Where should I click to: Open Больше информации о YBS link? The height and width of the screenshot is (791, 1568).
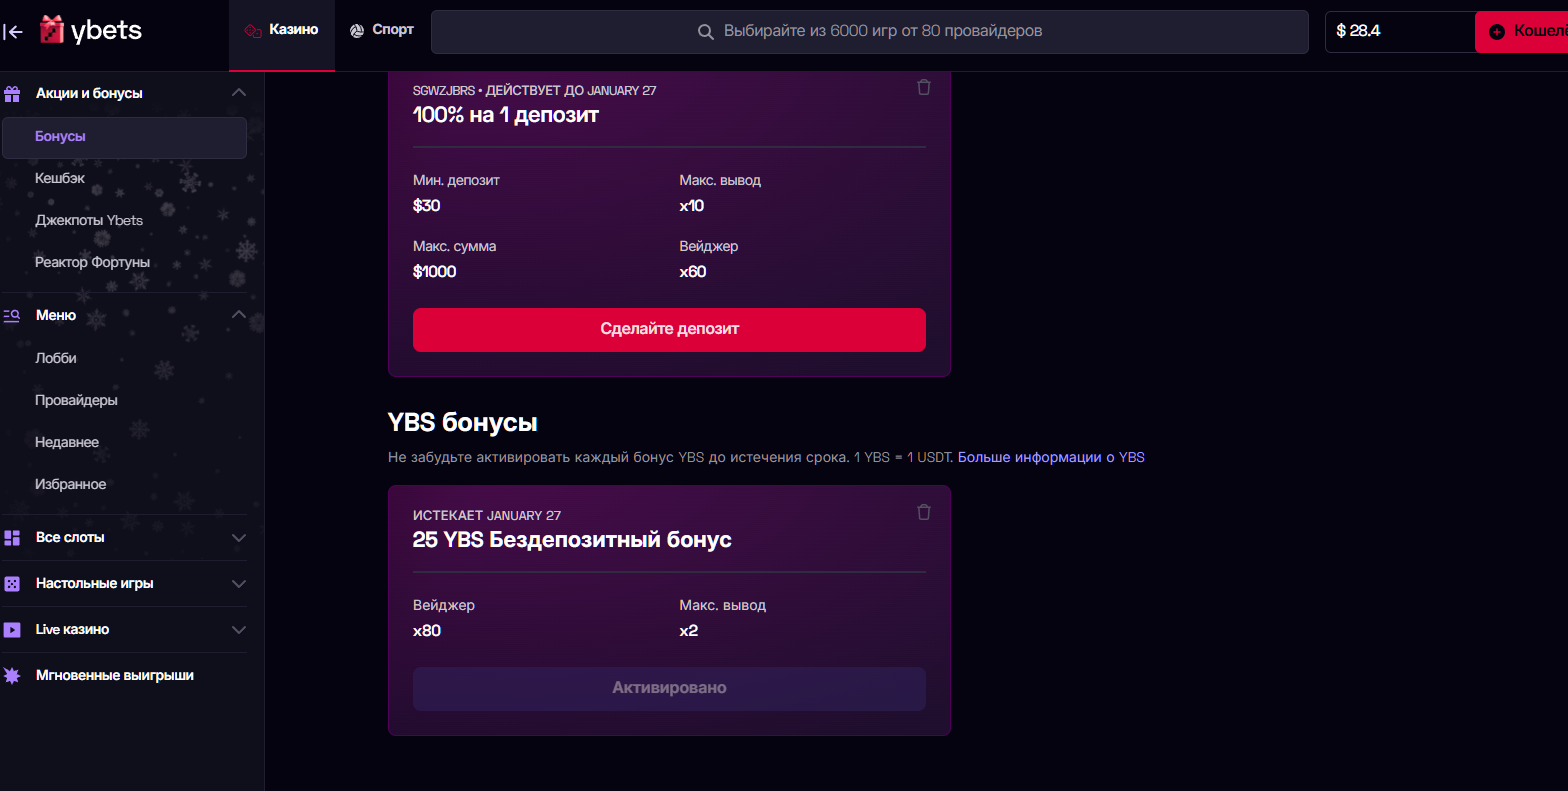click(1051, 457)
